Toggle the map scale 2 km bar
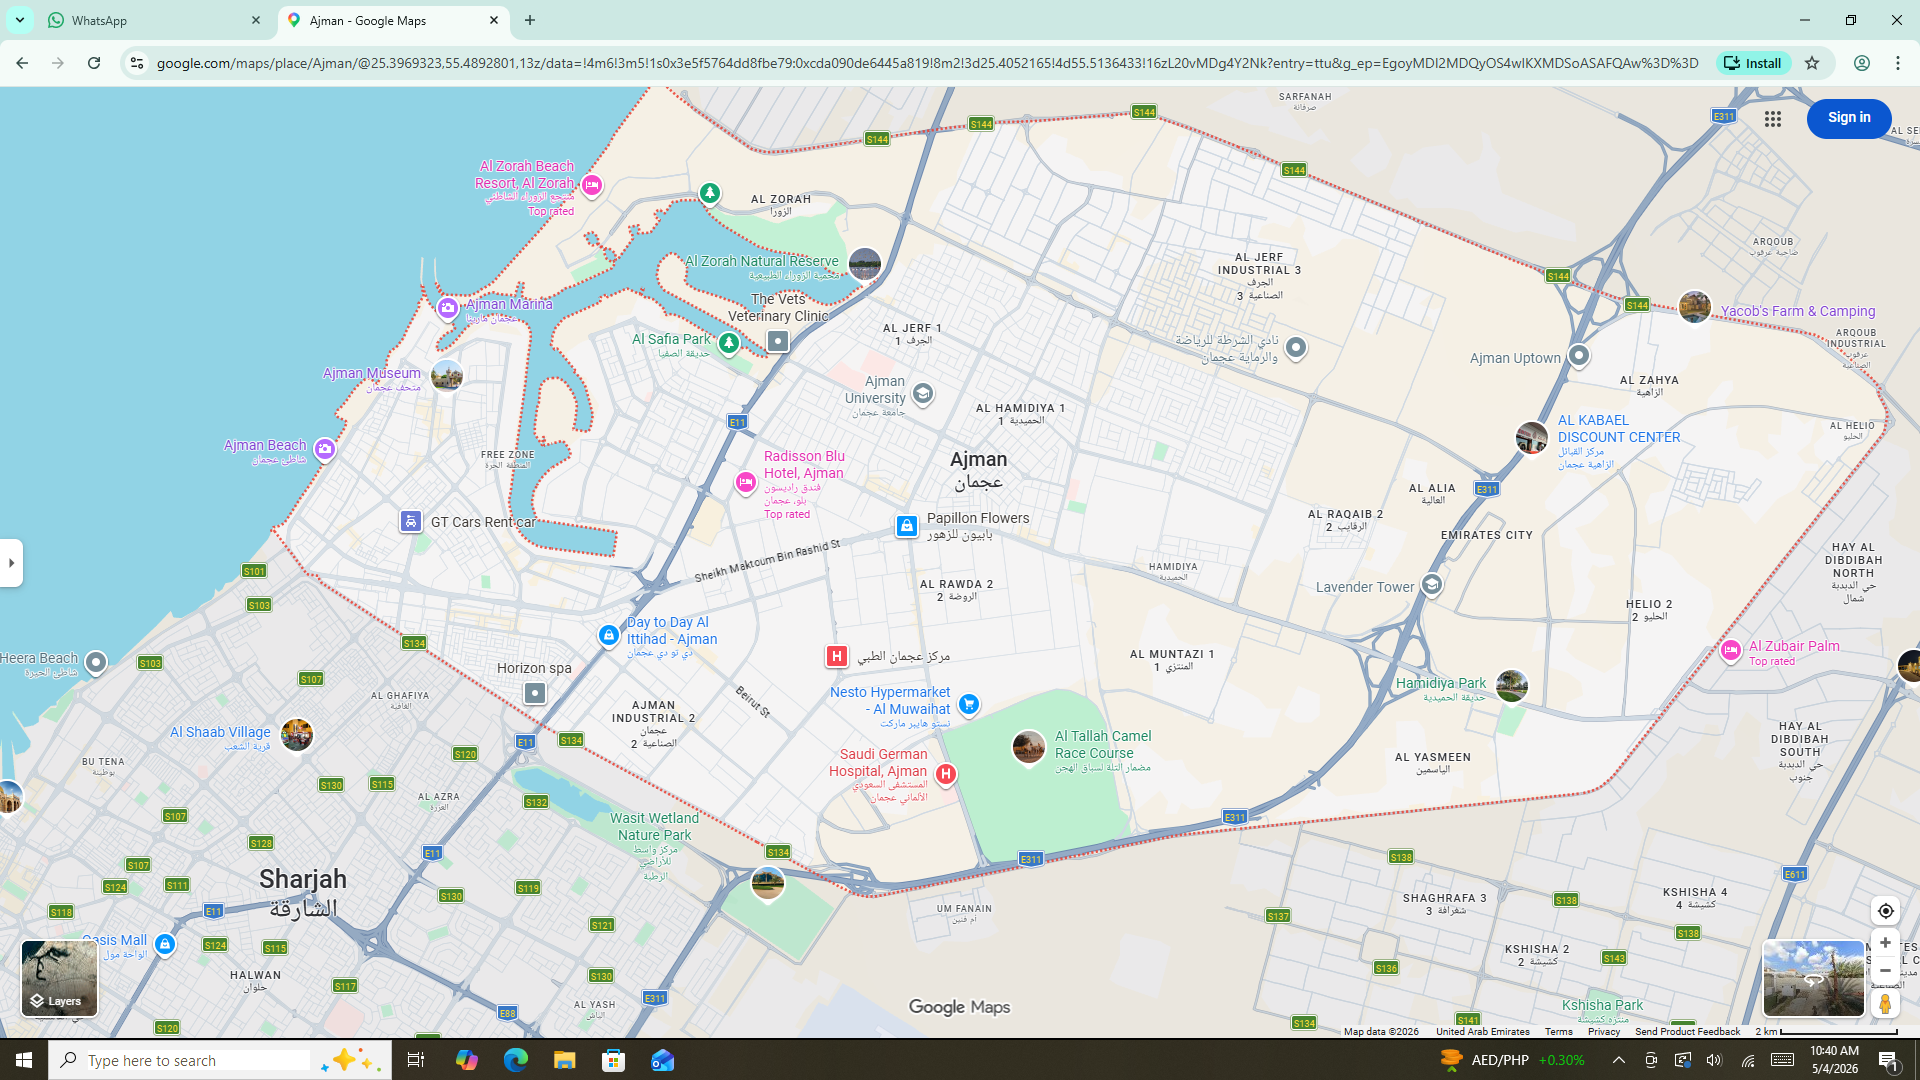 point(1827,1031)
